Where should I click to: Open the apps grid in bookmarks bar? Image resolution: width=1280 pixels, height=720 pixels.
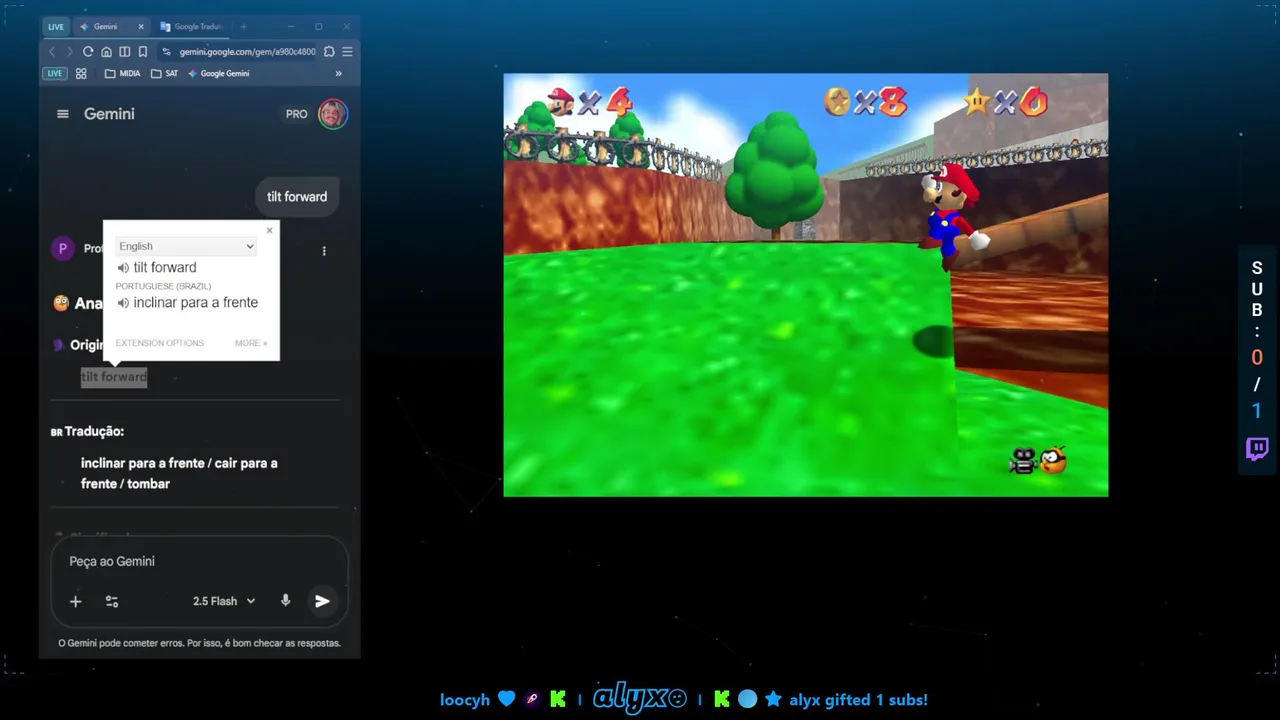(81, 73)
